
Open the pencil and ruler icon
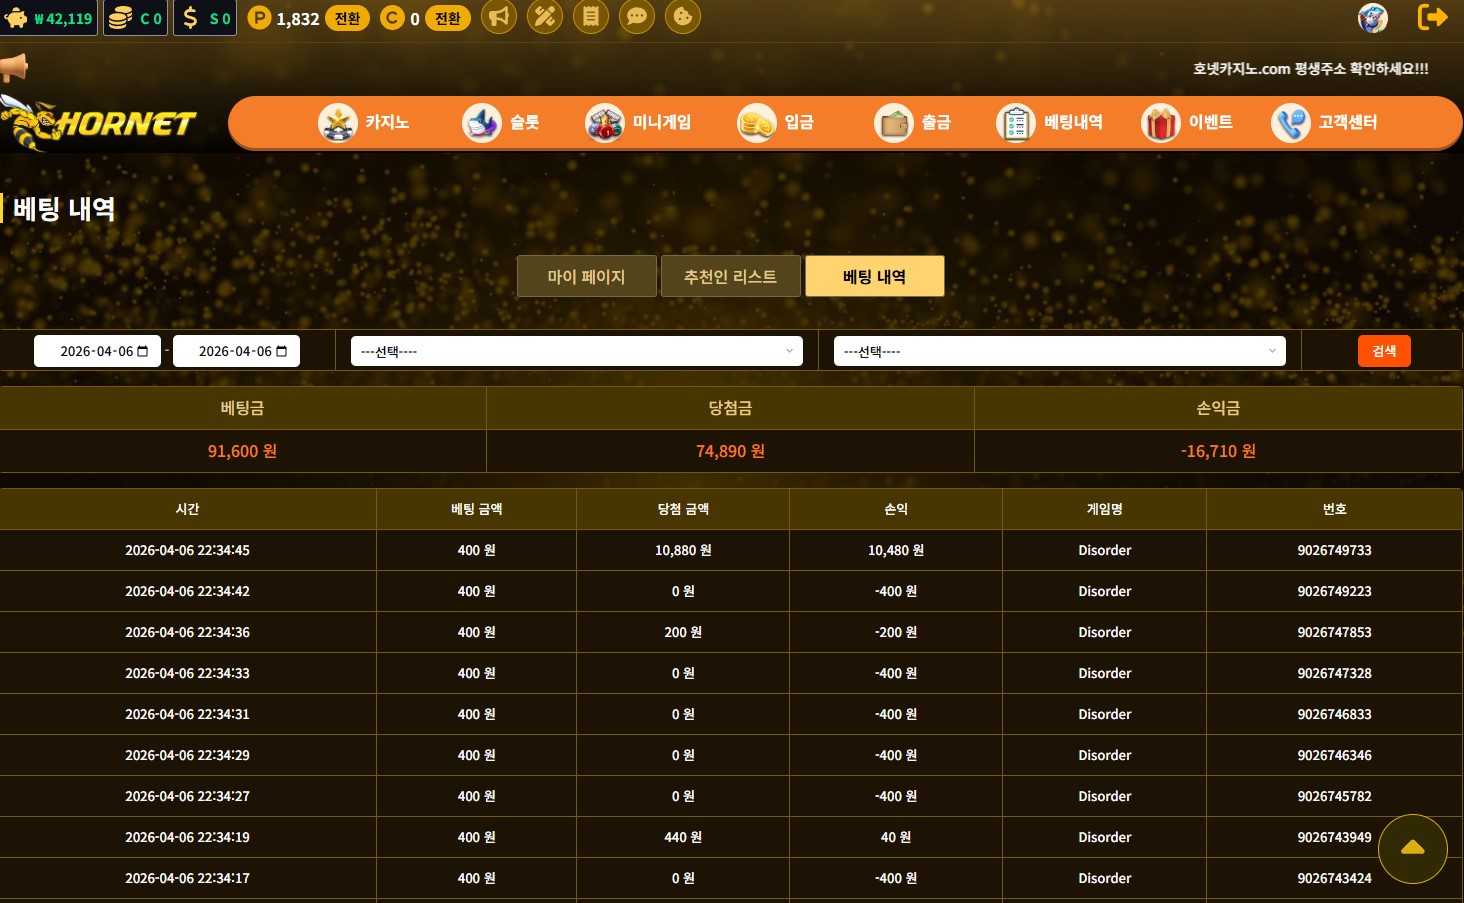(x=545, y=17)
